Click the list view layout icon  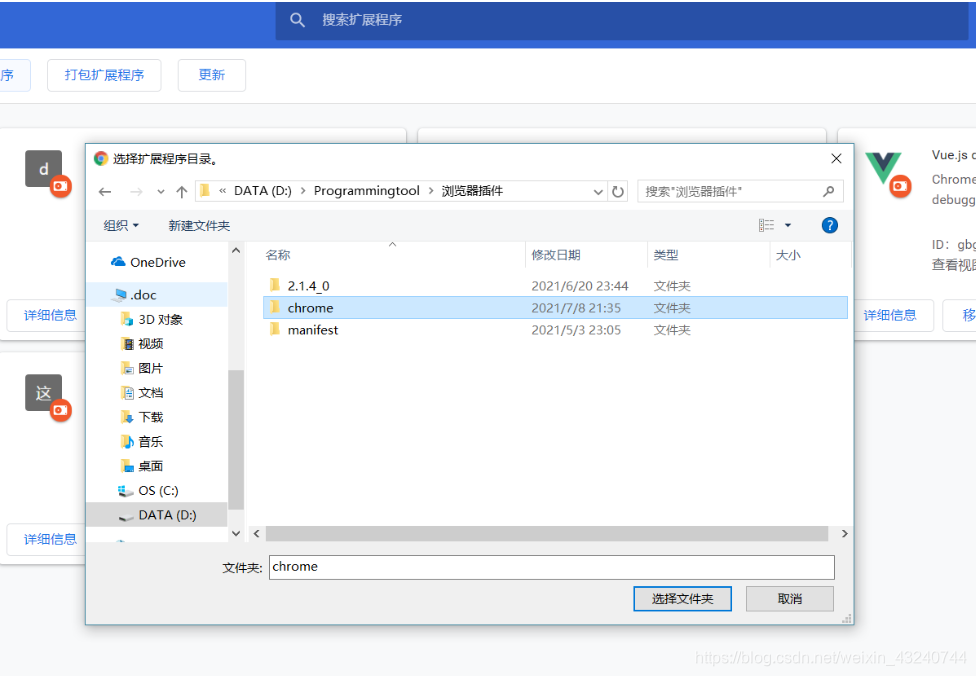pyautogui.click(x=764, y=225)
